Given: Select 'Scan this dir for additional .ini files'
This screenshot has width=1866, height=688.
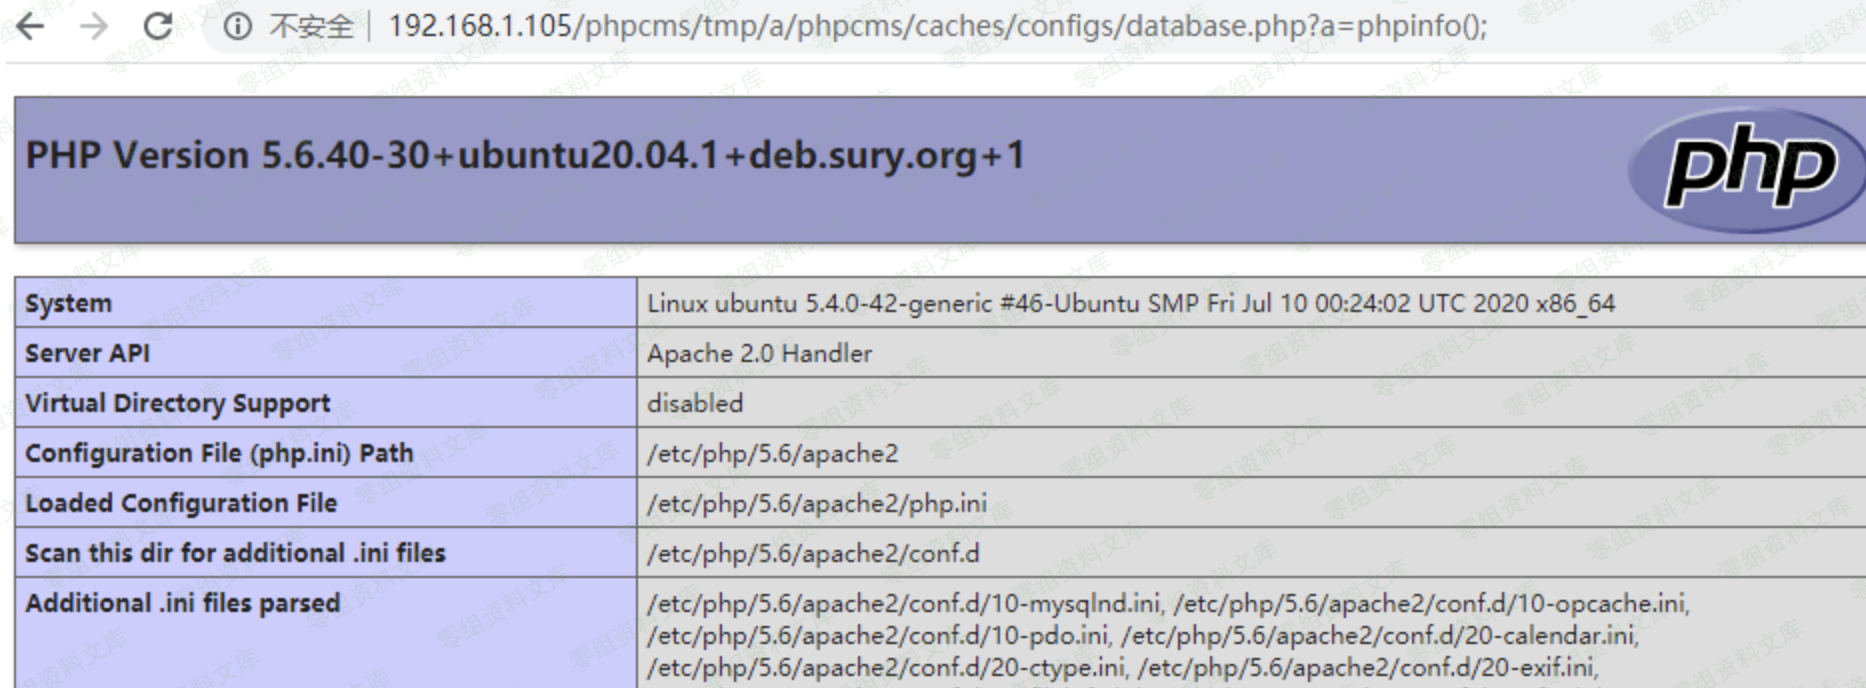Looking at the screenshot, I should [x=235, y=553].
